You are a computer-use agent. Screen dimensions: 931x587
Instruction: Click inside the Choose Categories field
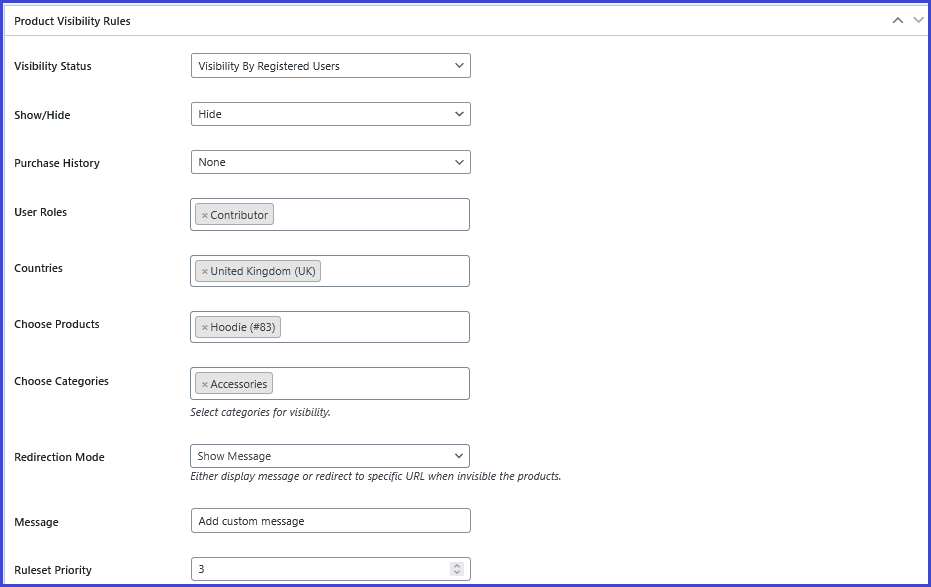coord(370,383)
